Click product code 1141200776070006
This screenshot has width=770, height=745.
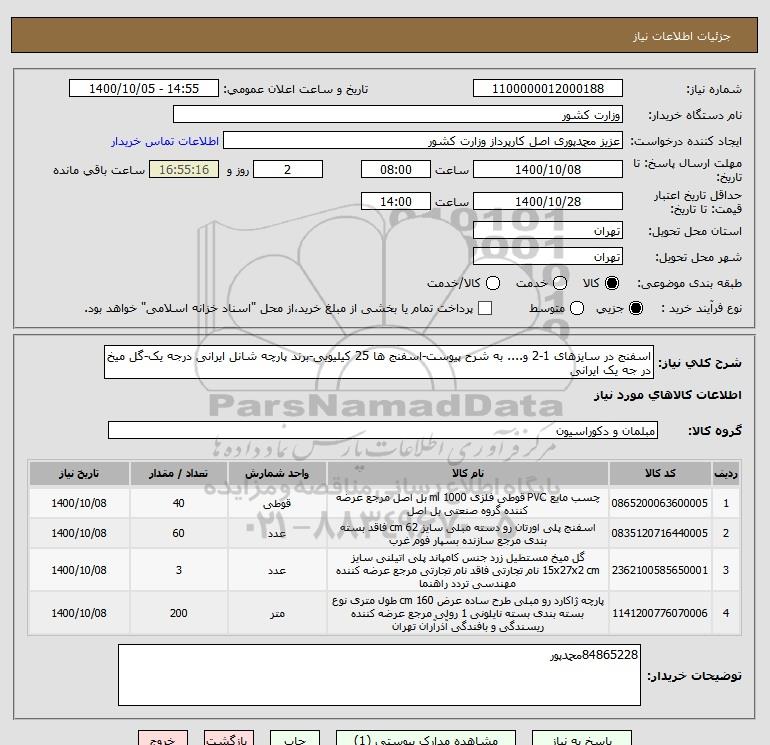pos(660,613)
